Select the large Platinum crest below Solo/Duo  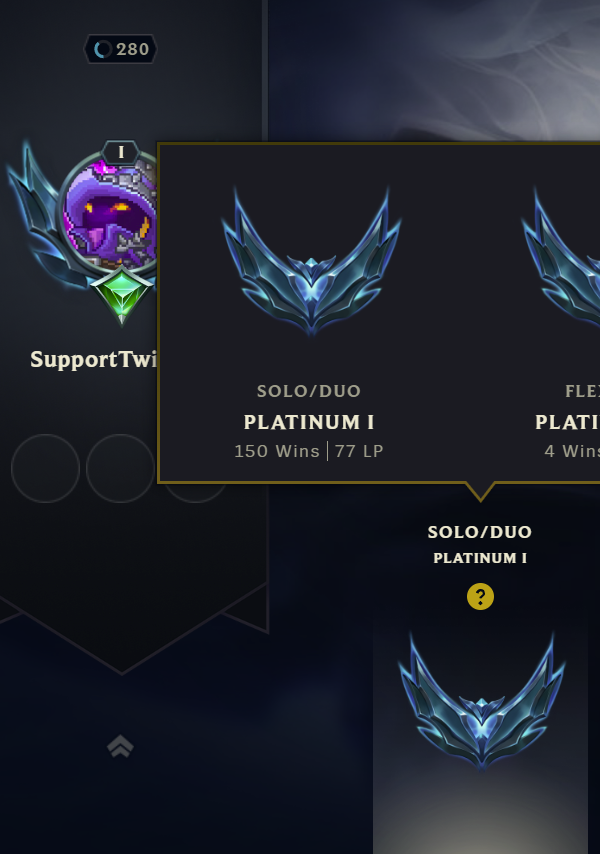point(481,701)
